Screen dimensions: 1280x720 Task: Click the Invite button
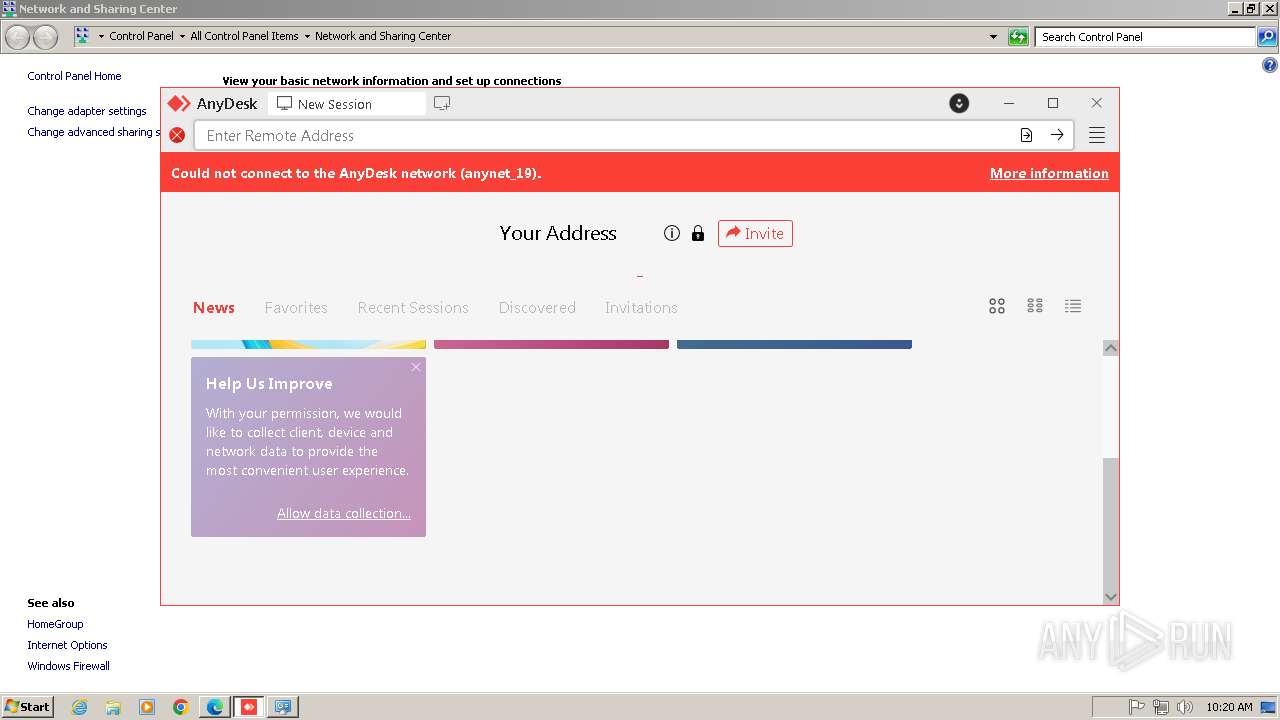(755, 233)
